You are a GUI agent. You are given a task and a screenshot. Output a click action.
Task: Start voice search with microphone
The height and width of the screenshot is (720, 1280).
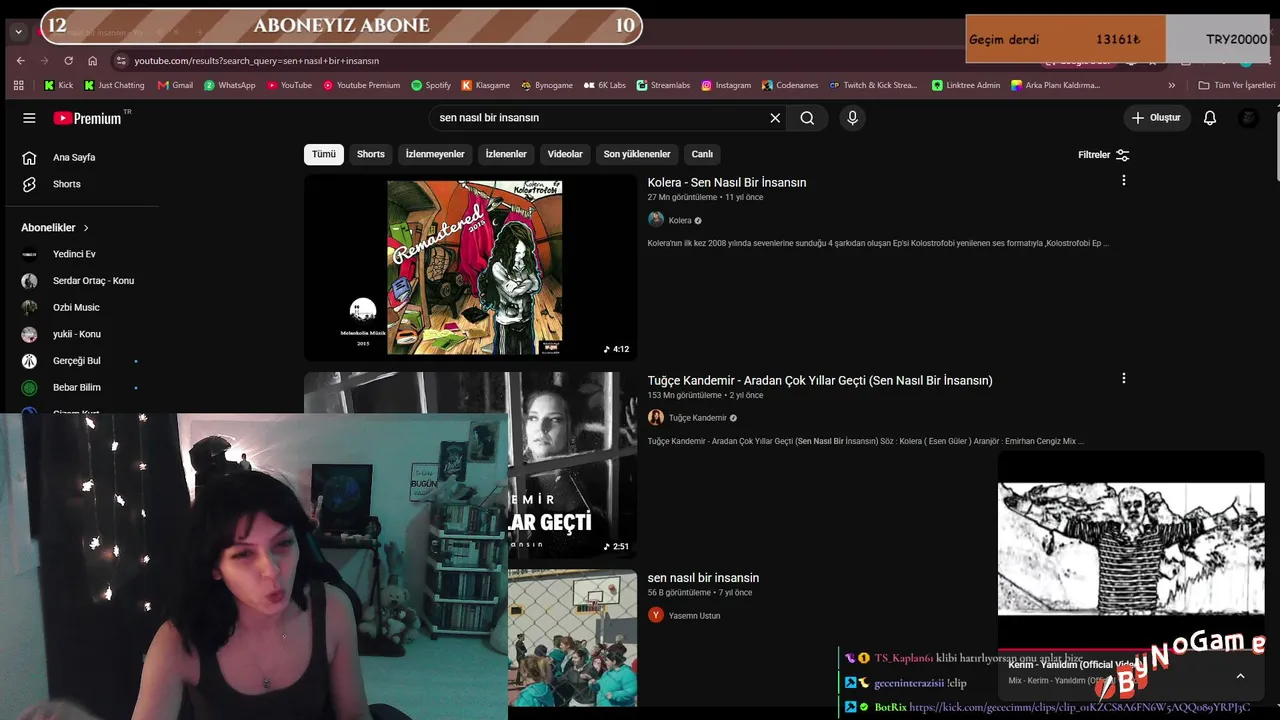point(852,118)
